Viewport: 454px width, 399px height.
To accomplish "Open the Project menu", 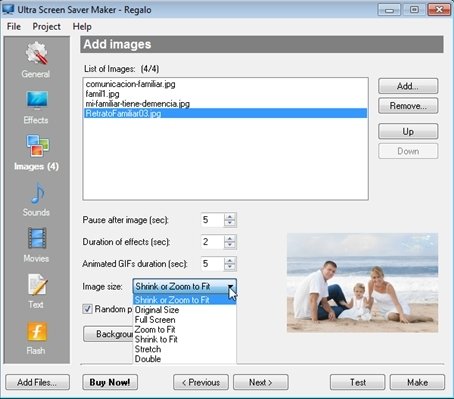I will (x=46, y=26).
